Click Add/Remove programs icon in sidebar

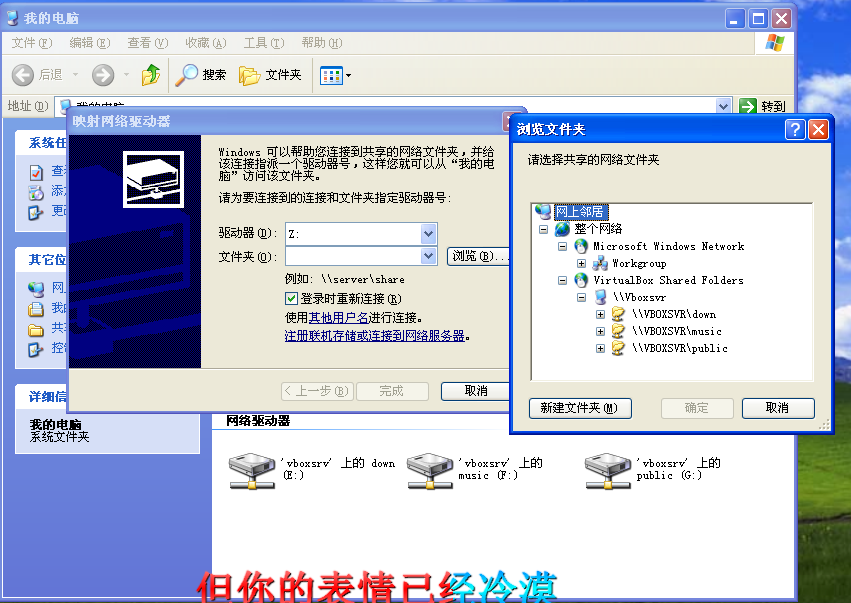[x=36, y=192]
